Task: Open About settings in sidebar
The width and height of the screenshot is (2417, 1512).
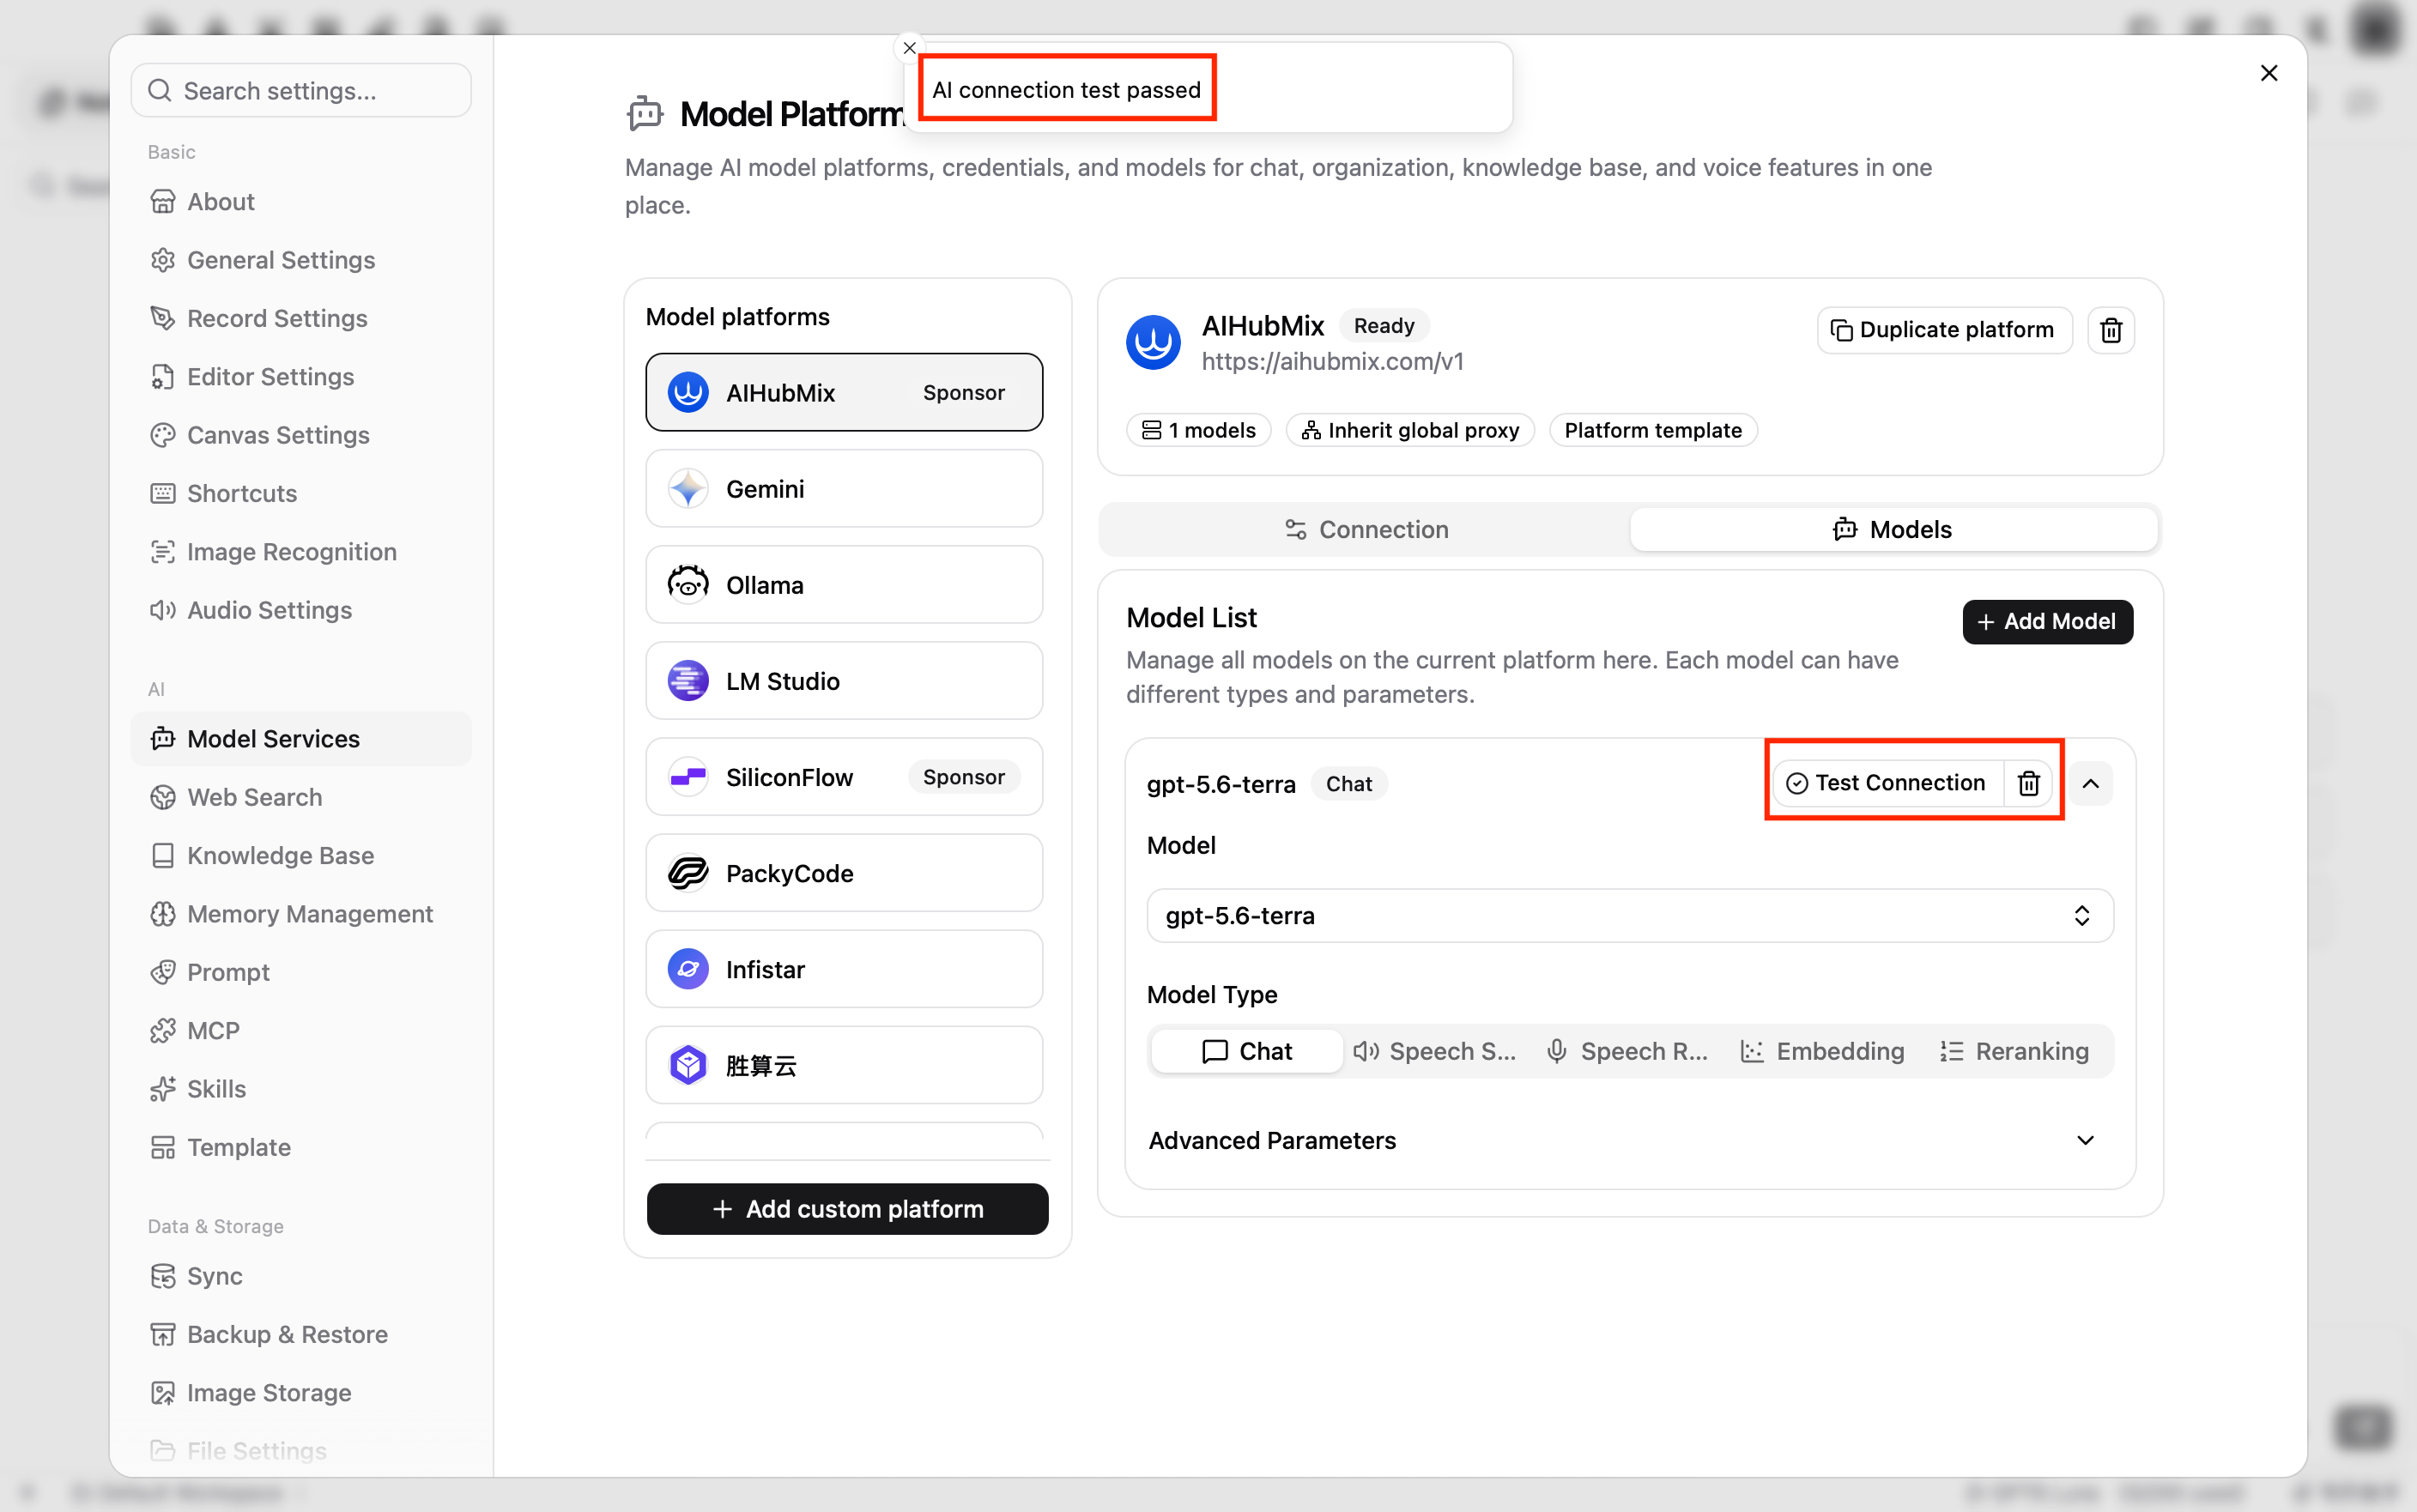Action: point(300,202)
